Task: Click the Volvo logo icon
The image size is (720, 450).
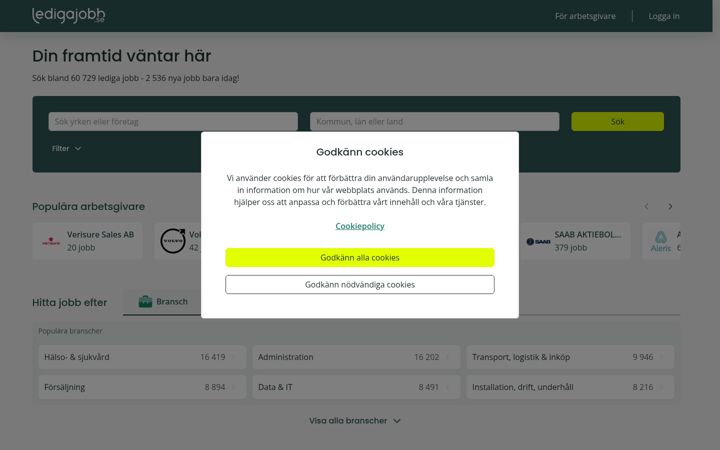Action: 173,241
